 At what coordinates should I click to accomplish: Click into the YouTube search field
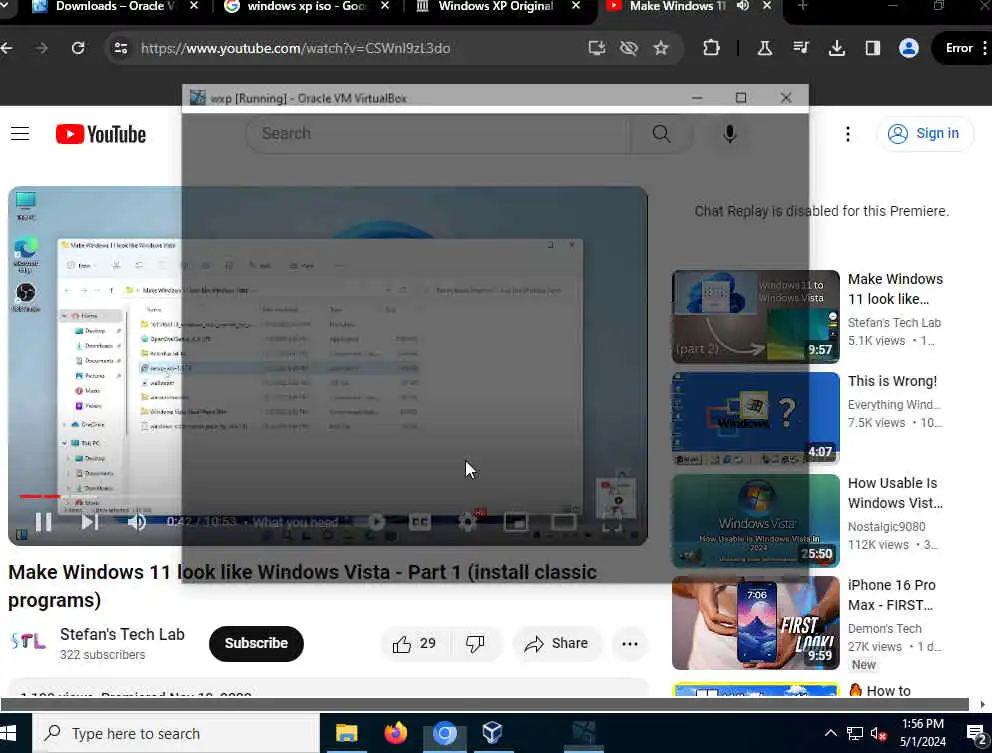point(438,134)
